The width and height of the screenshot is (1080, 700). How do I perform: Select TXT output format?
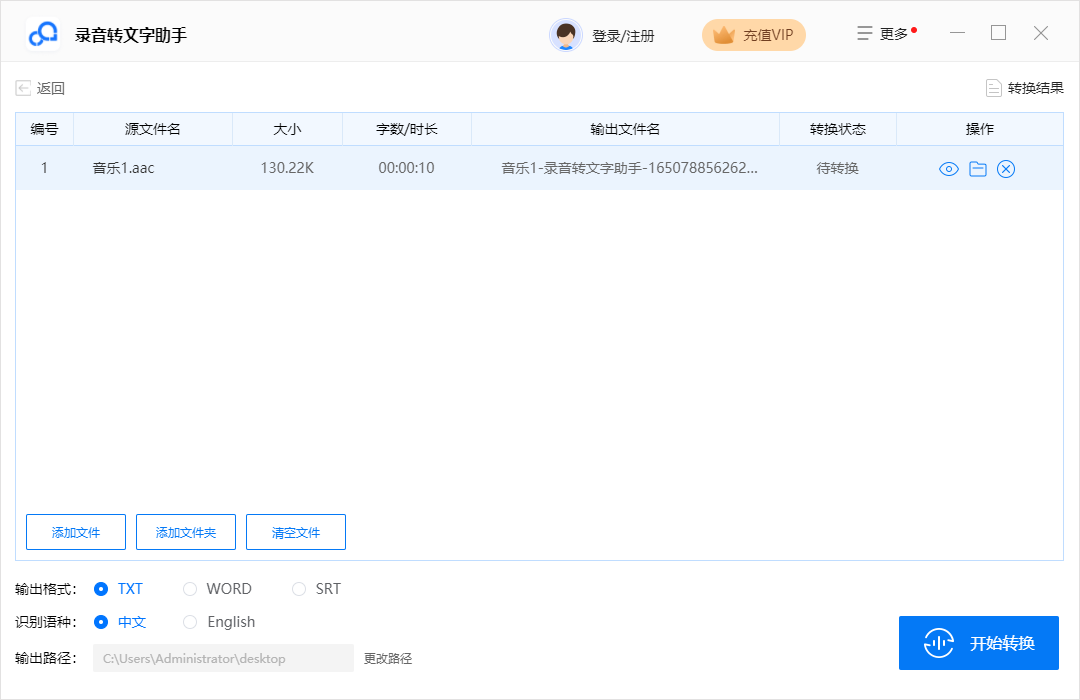coord(101,589)
